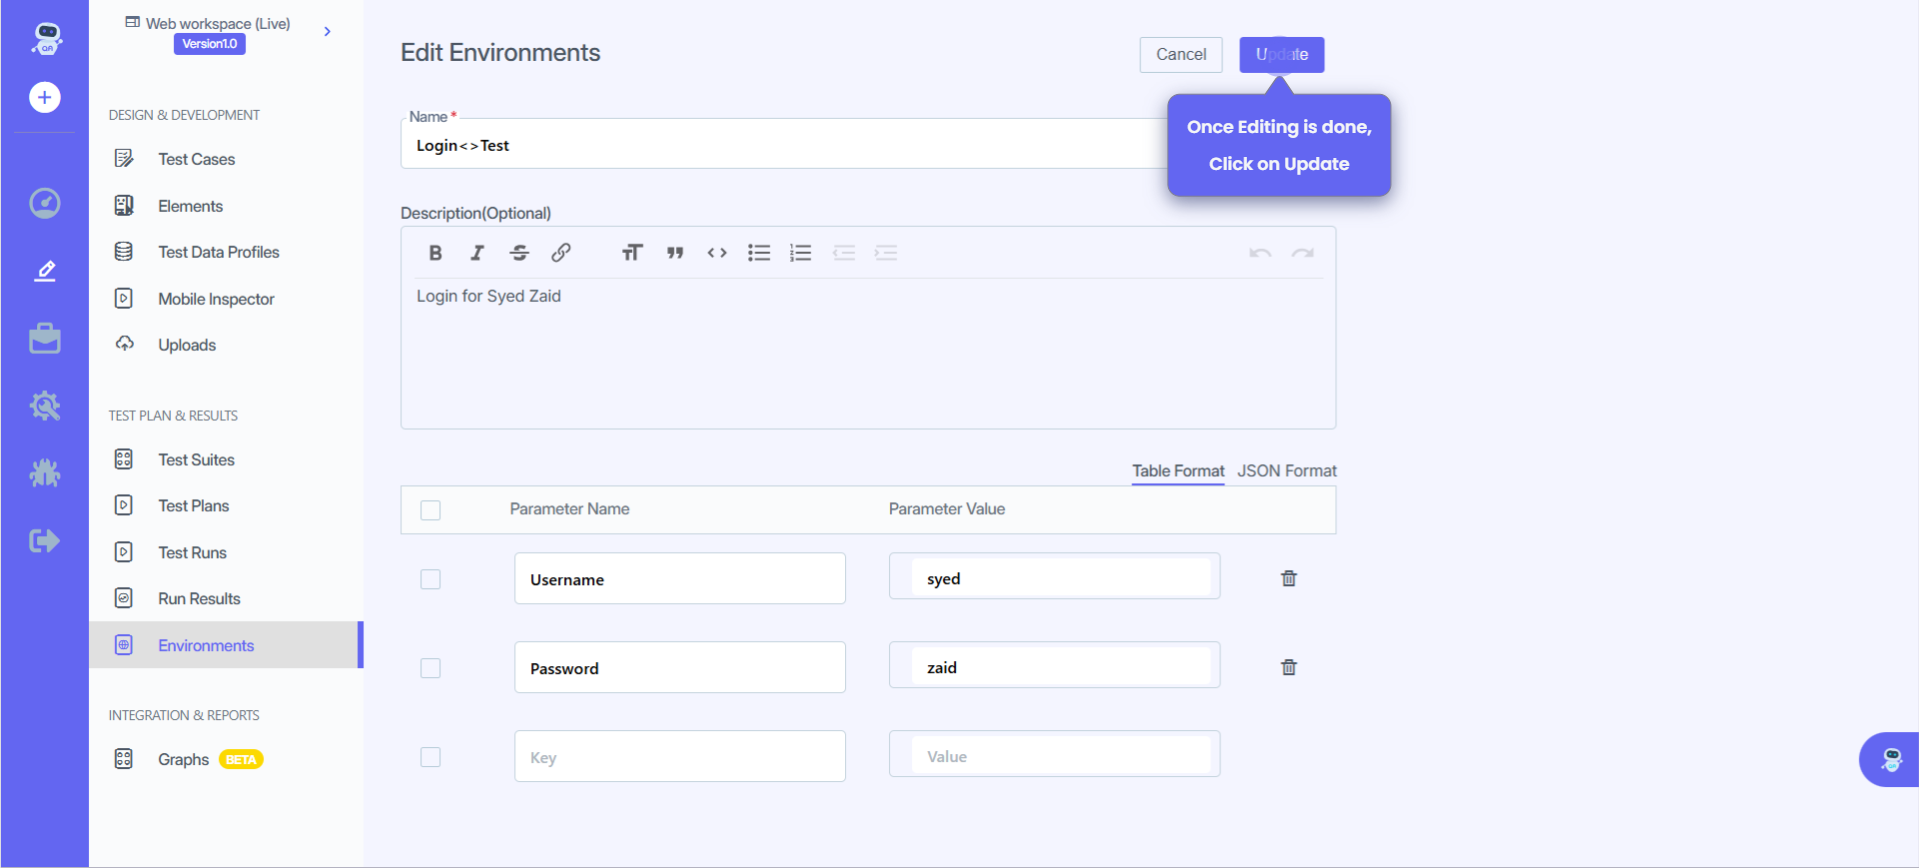Click the code block icon
Screen dimensions: 1919x868
coord(717,253)
